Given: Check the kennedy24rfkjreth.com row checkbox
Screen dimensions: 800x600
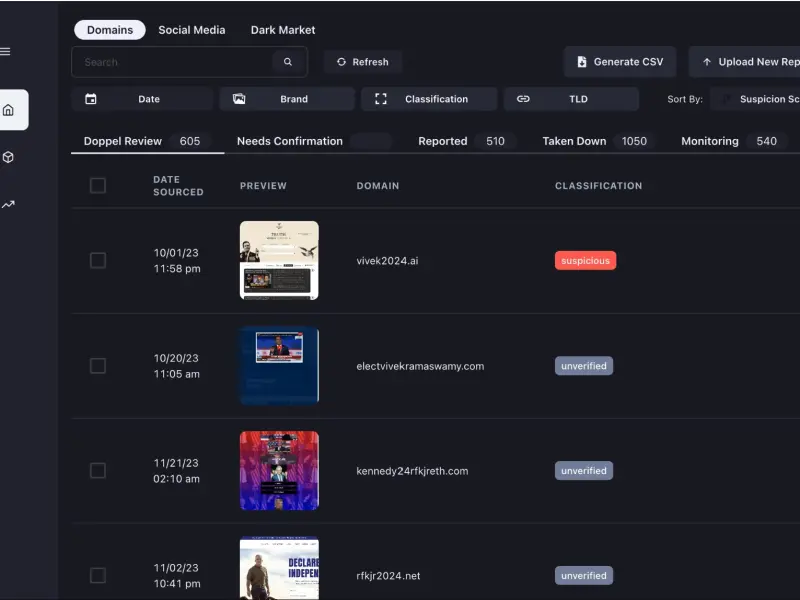Looking at the screenshot, I should pyautogui.click(x=98, y=470).
